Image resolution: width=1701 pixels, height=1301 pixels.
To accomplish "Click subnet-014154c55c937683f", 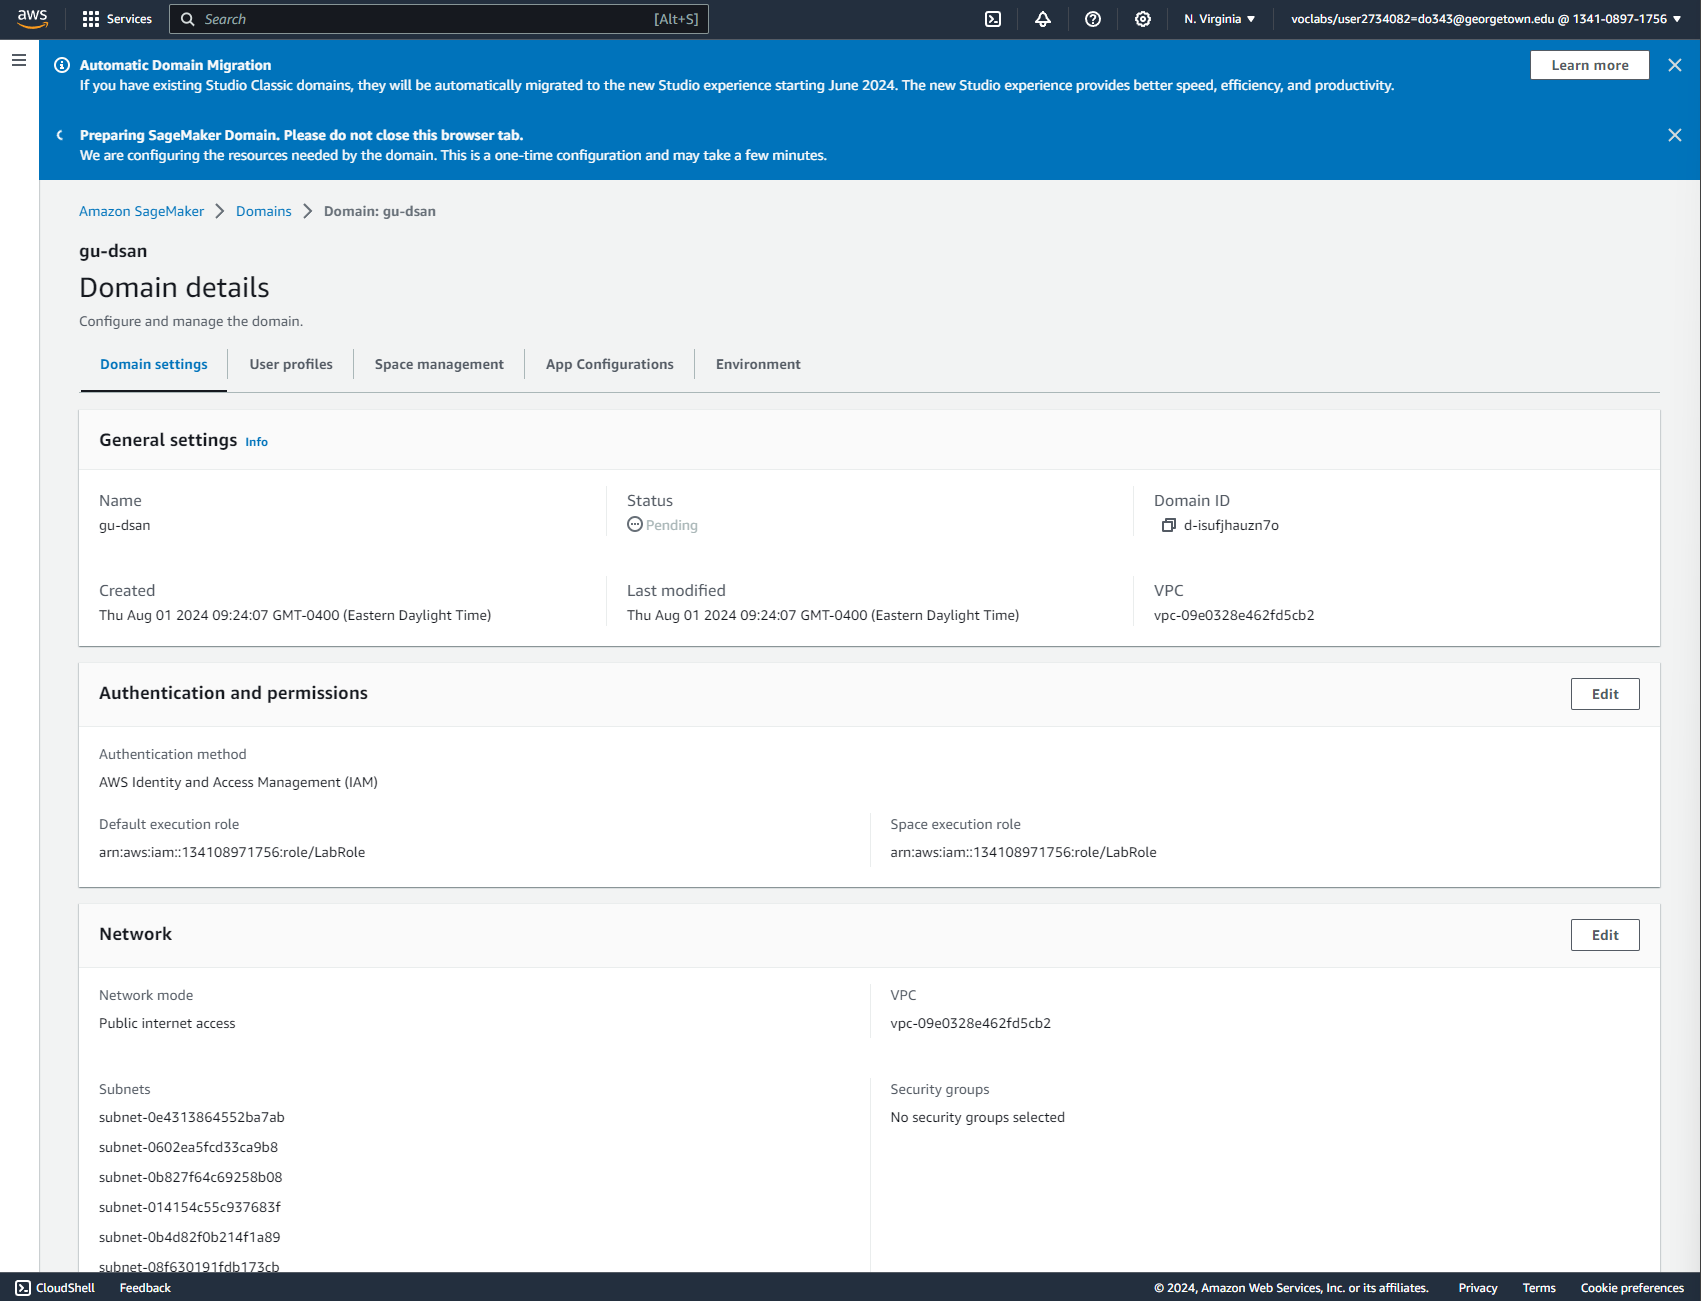I will click(x=190, y=1207).
